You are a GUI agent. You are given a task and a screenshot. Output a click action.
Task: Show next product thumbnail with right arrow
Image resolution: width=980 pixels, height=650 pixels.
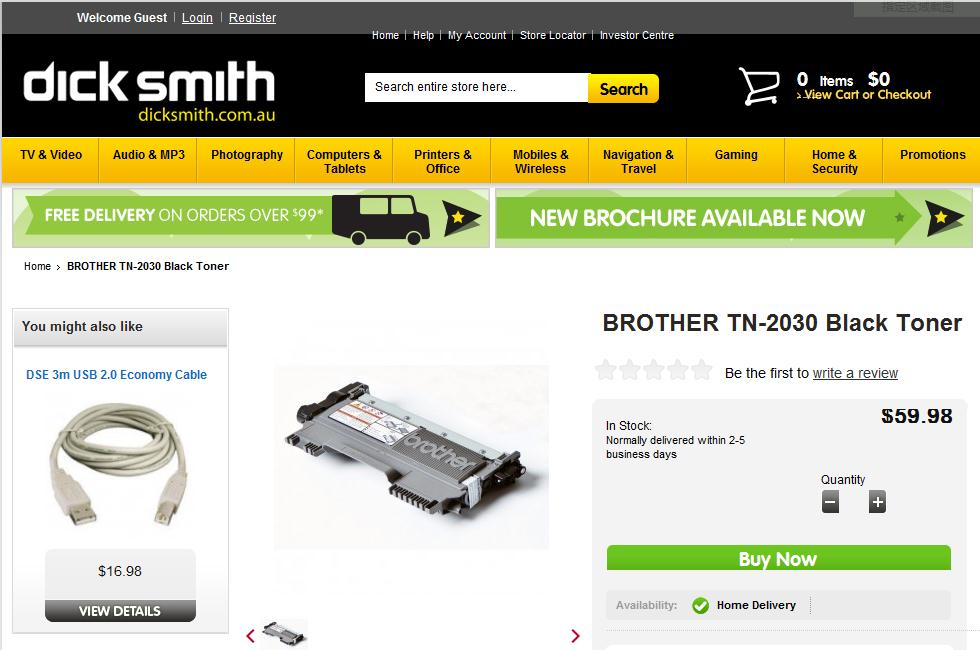575,636
